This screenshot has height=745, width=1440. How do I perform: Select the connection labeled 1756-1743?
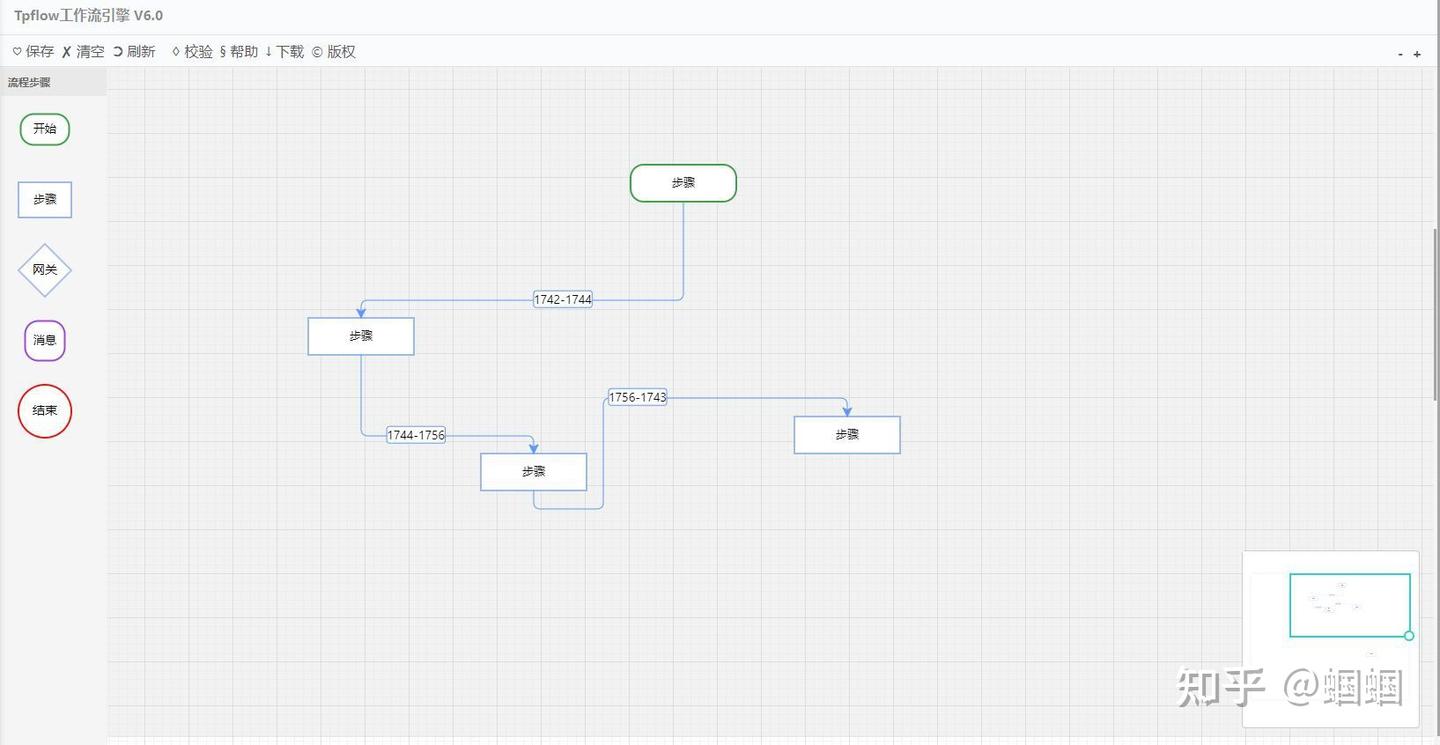point(637,396)
